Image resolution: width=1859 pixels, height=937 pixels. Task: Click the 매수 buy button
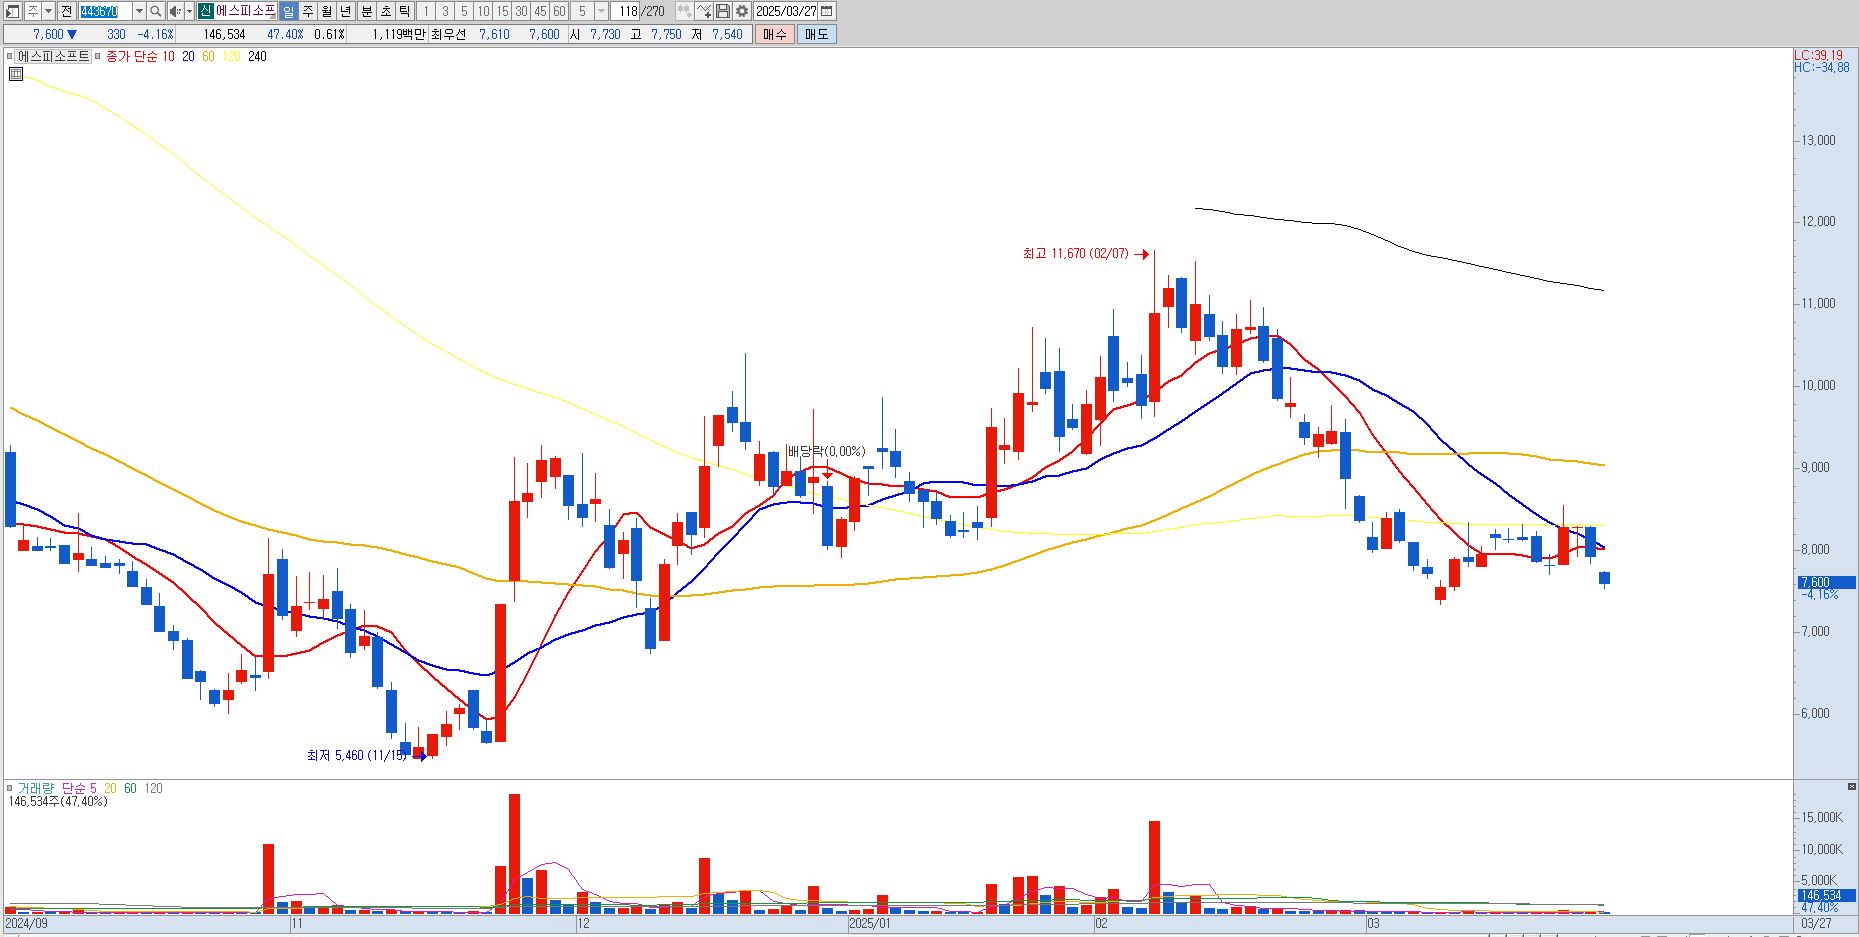click(x=775, y=34)
